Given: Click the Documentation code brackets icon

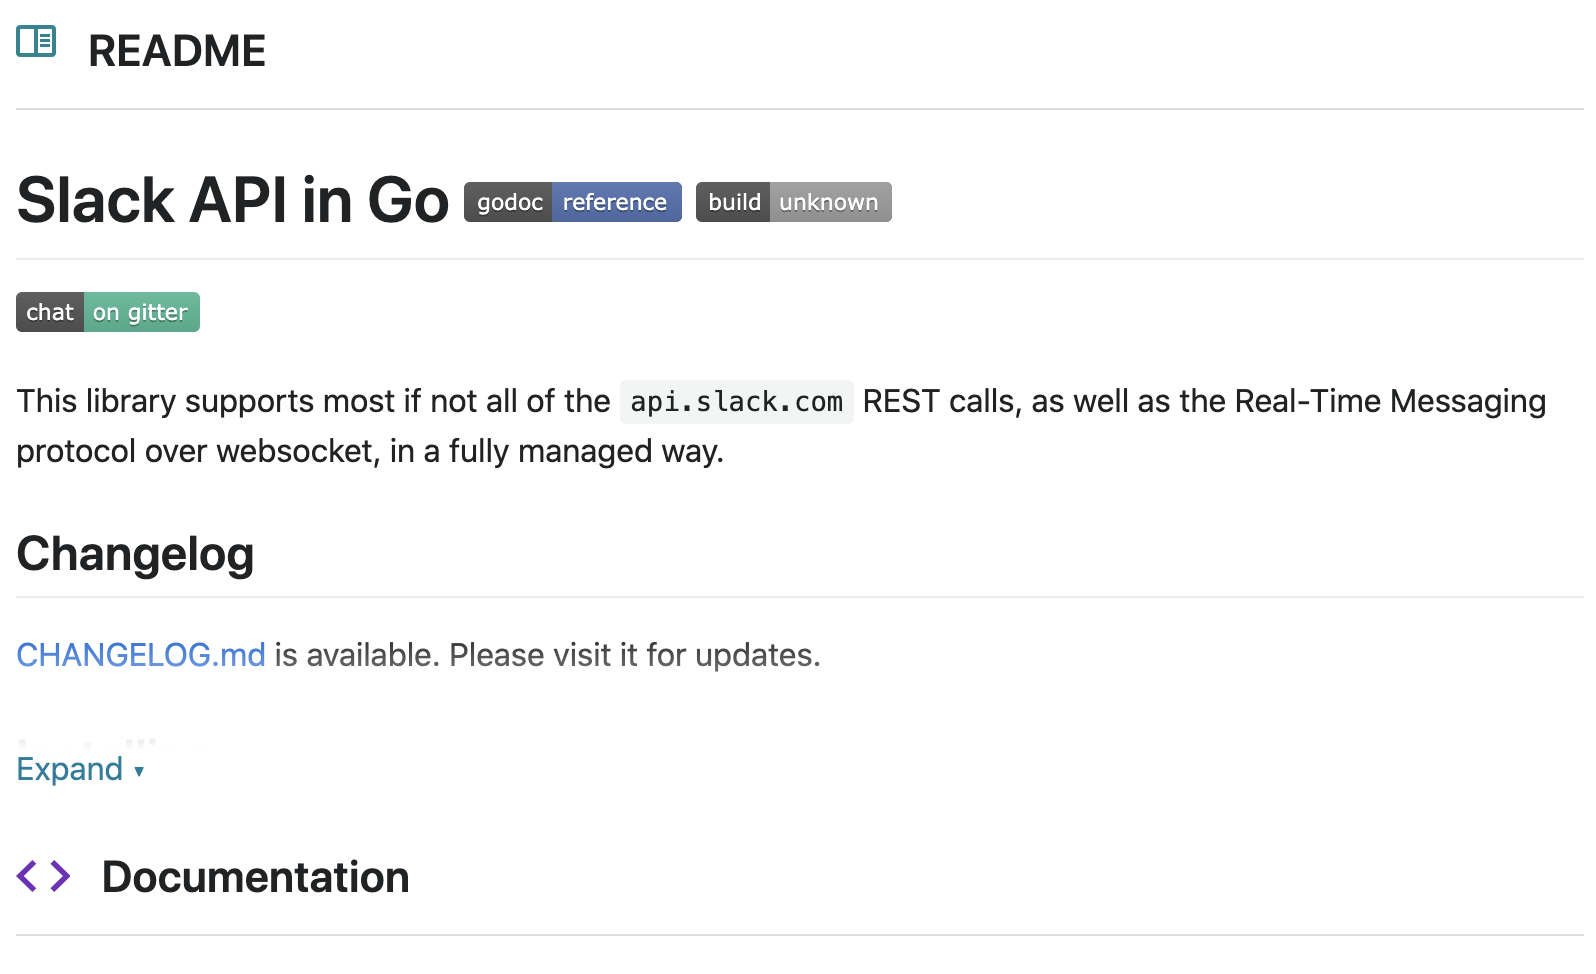Looking at the screenshot, I should tap(44, 876).
